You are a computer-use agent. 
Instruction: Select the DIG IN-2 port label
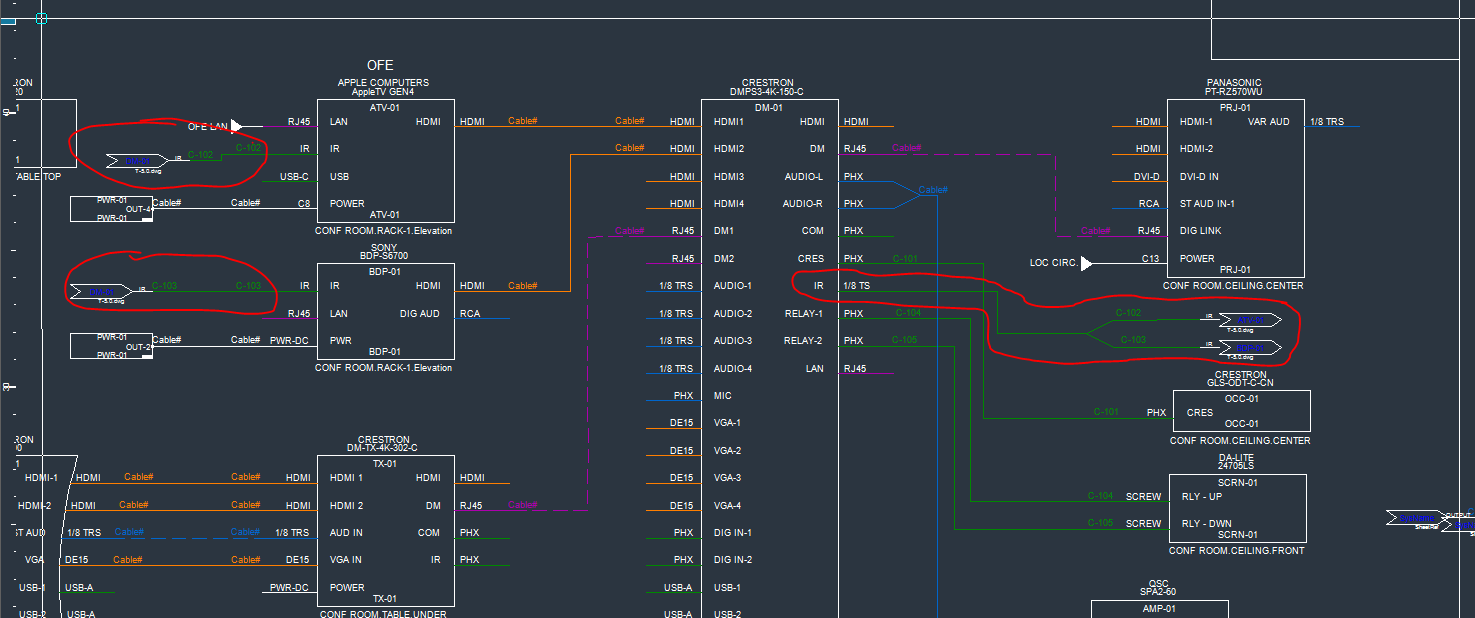733,560
